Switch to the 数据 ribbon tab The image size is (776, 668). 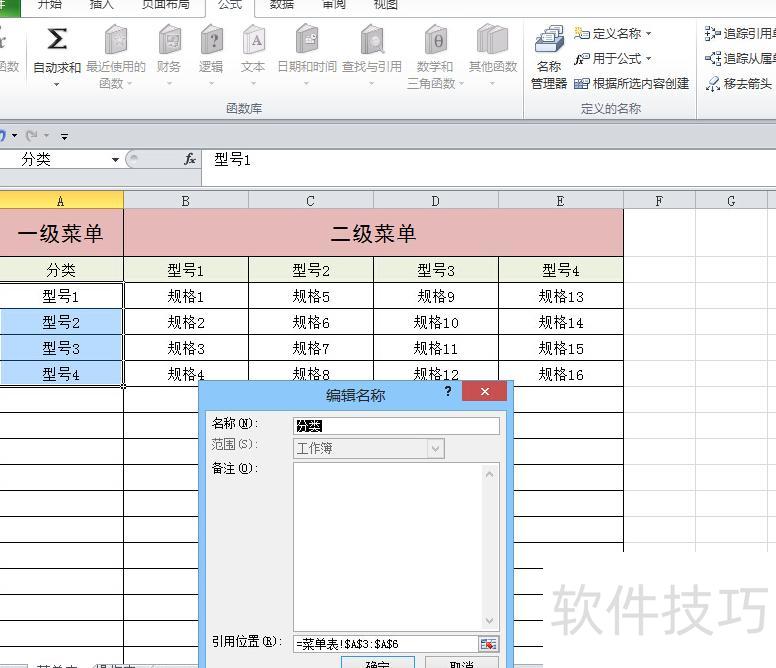point(282,5)
